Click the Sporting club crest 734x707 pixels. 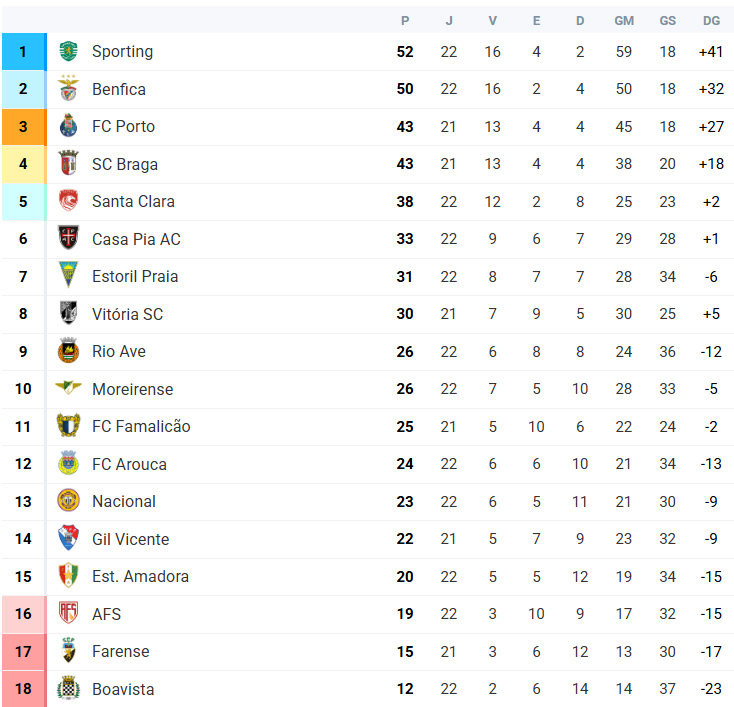click(68, 52)
